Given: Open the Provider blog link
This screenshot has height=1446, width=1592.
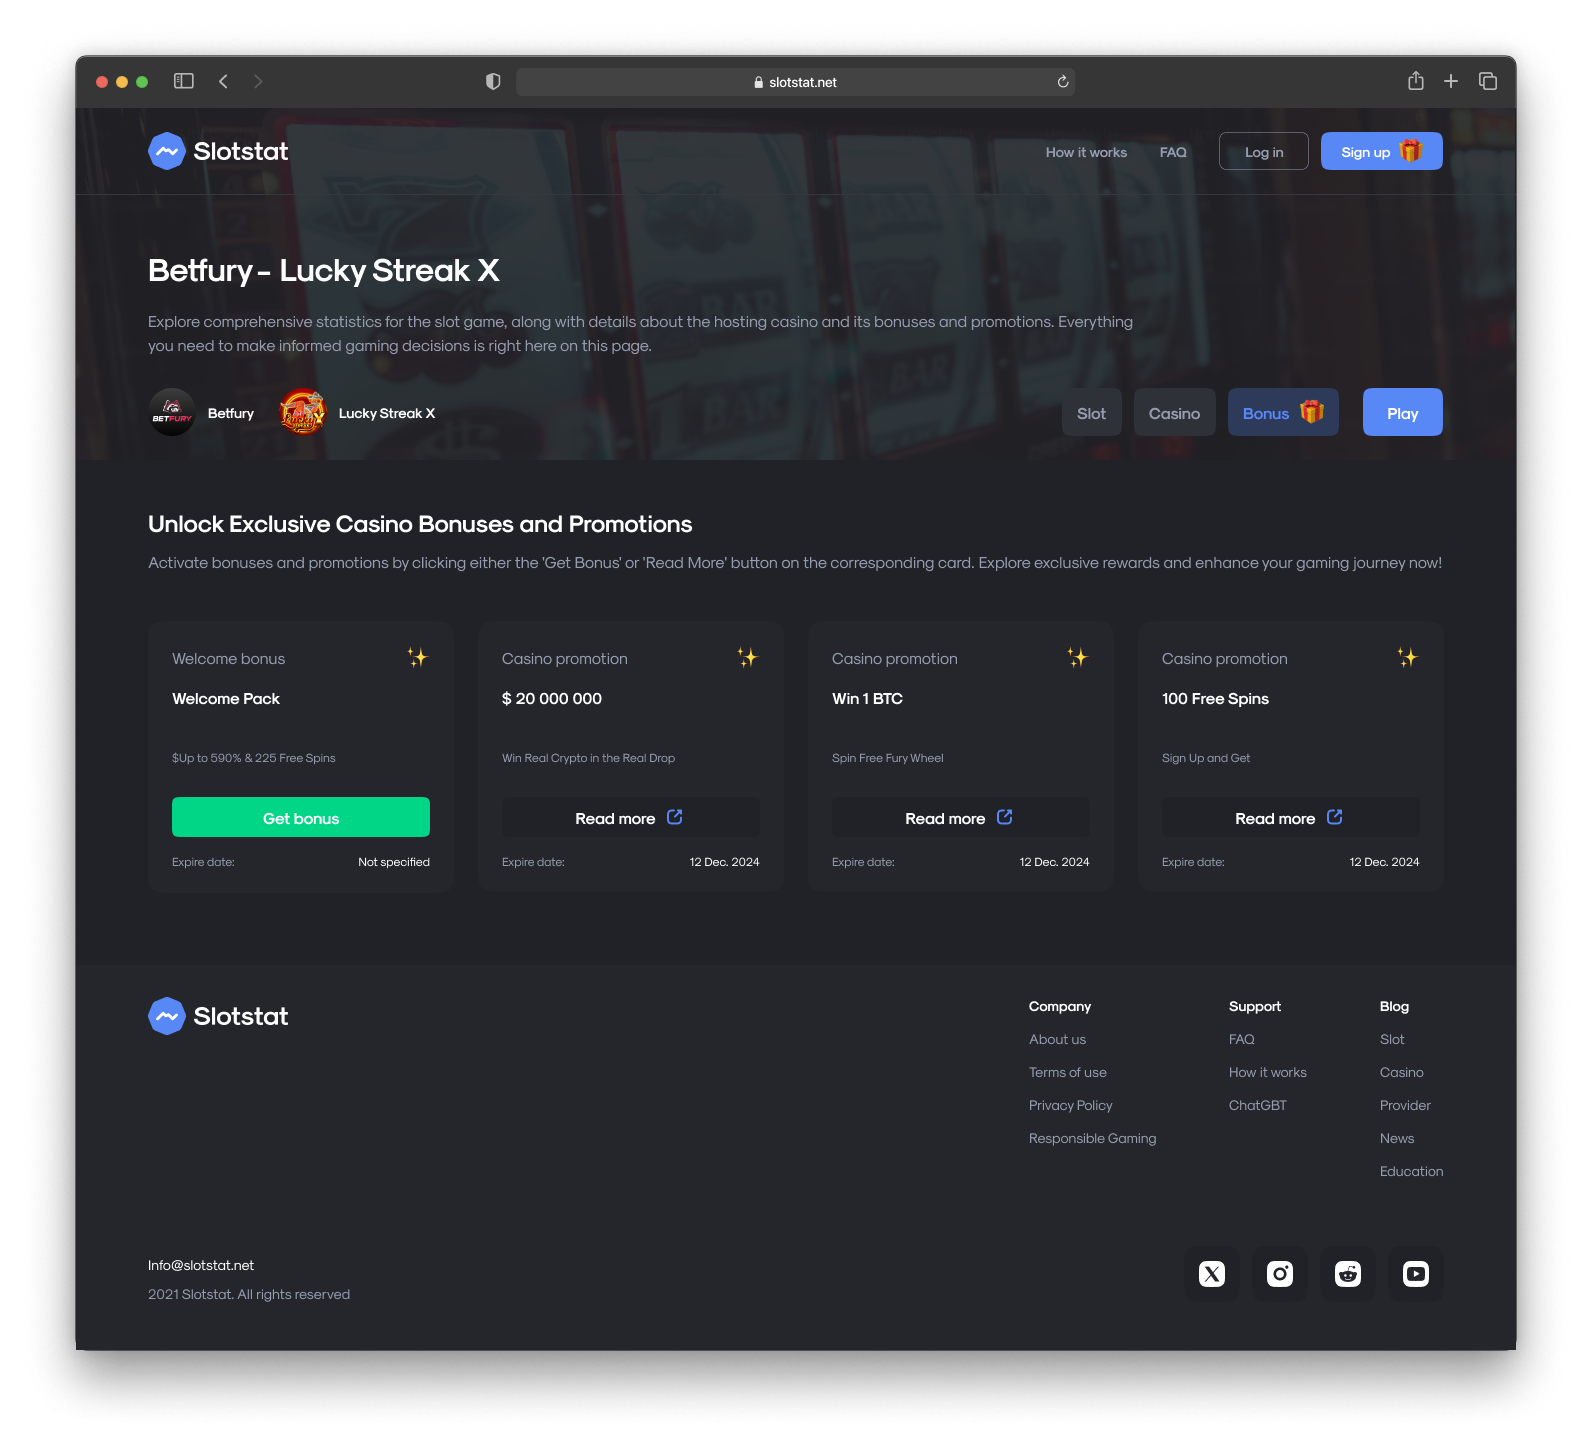Looking at the screenshot, I should (1405, 1105).
